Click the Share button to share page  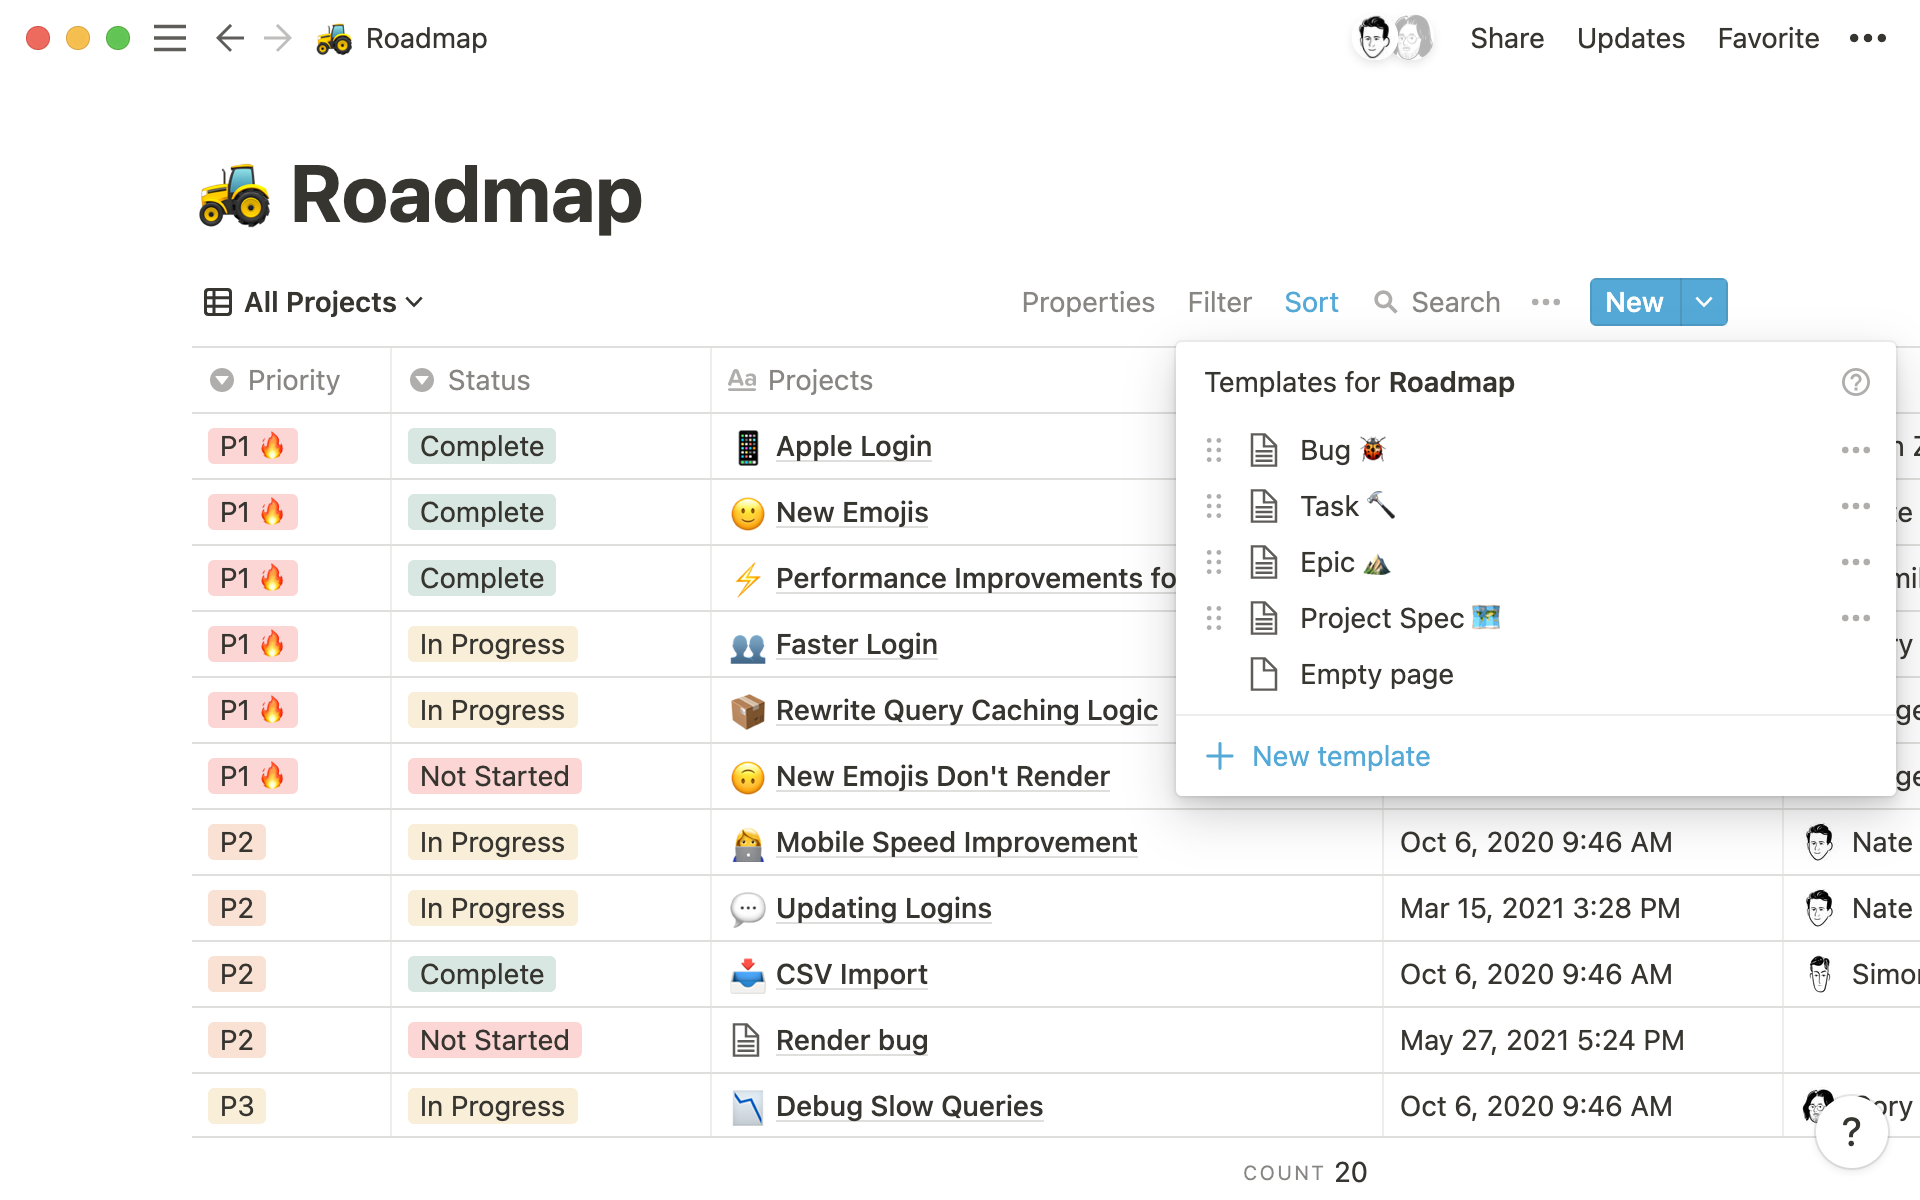tap(1503, 37)
